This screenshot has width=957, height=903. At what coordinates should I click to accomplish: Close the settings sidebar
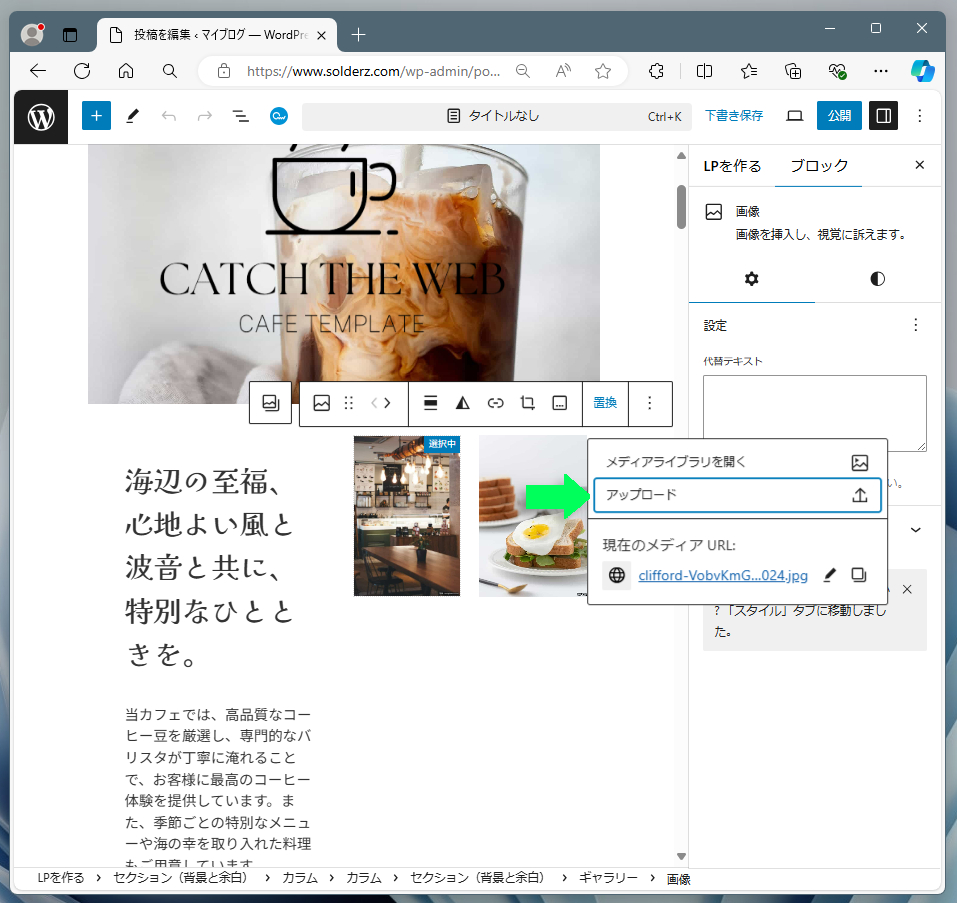click(920, 165)
